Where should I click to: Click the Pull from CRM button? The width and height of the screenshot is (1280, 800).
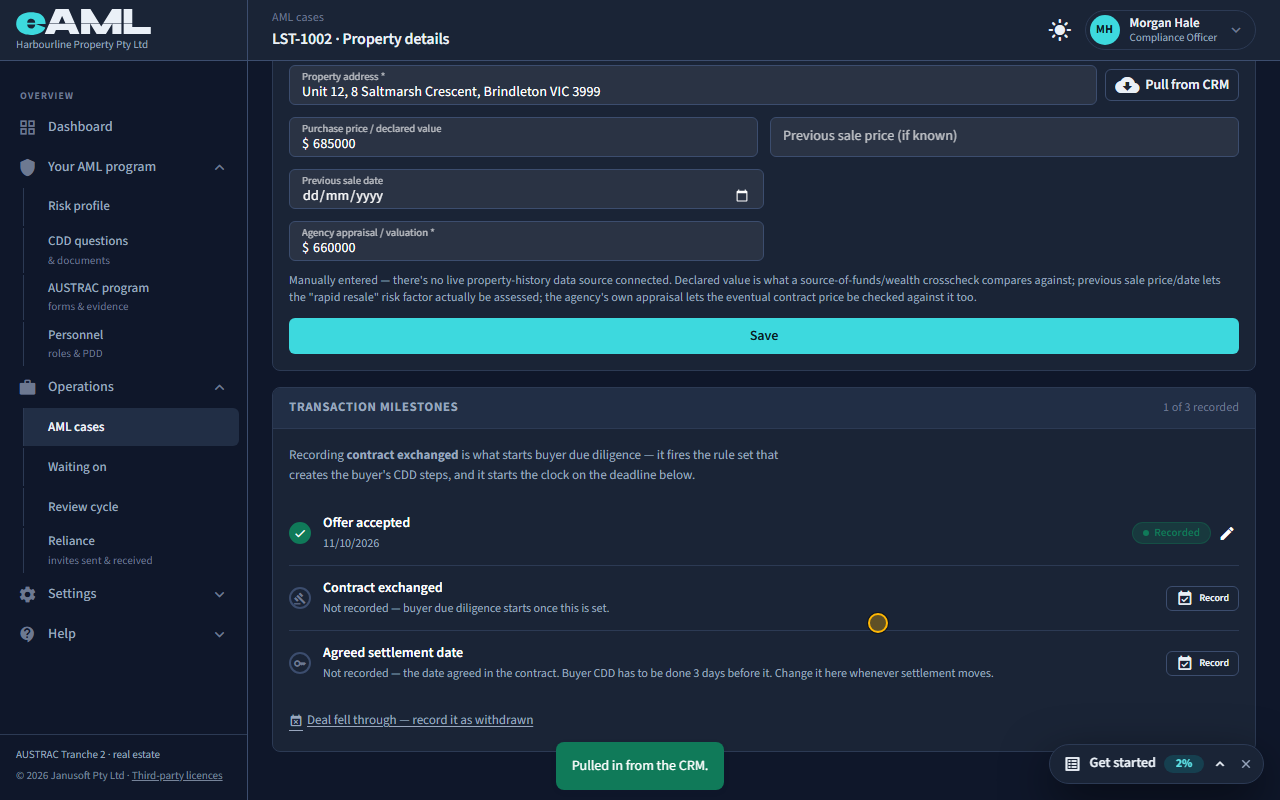pos(1172,85)
